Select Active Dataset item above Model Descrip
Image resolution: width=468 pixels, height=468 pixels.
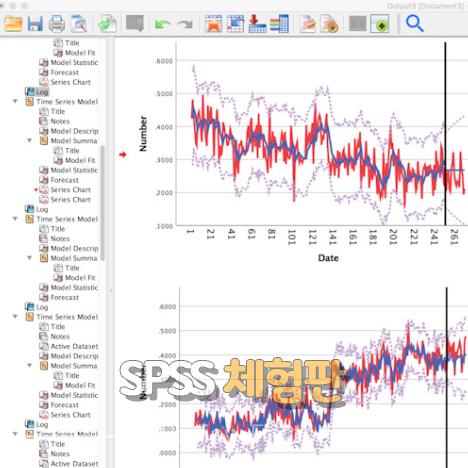pos(69,346)
